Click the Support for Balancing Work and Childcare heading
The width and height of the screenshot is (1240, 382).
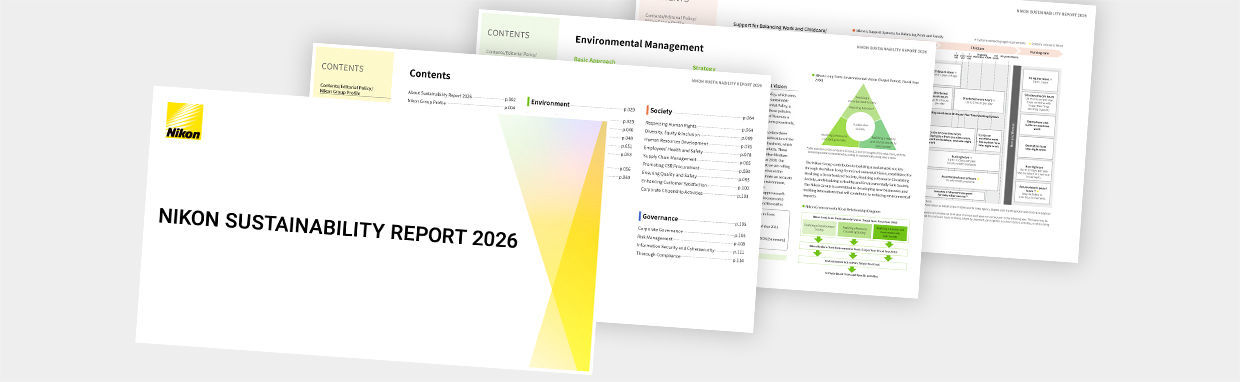point(780,28)
